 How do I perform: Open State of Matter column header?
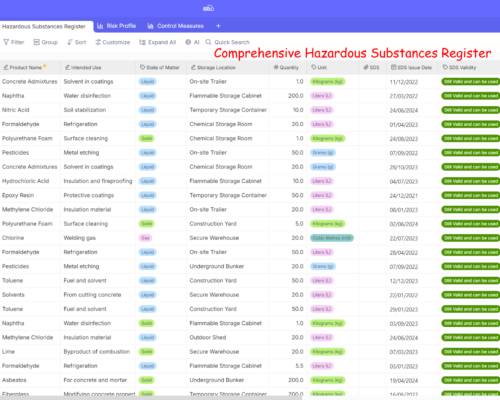[160, 67]
